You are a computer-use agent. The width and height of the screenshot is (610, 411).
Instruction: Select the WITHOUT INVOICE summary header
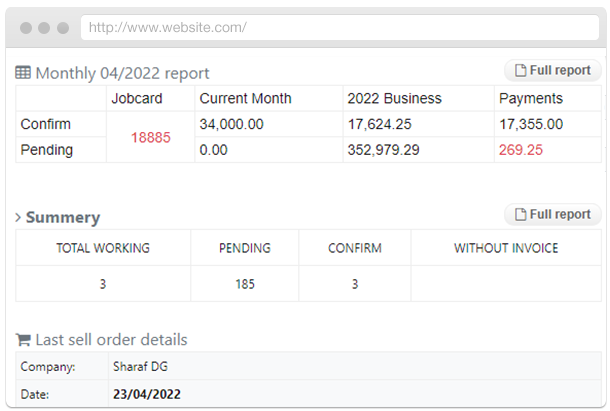tap(506, 248)
